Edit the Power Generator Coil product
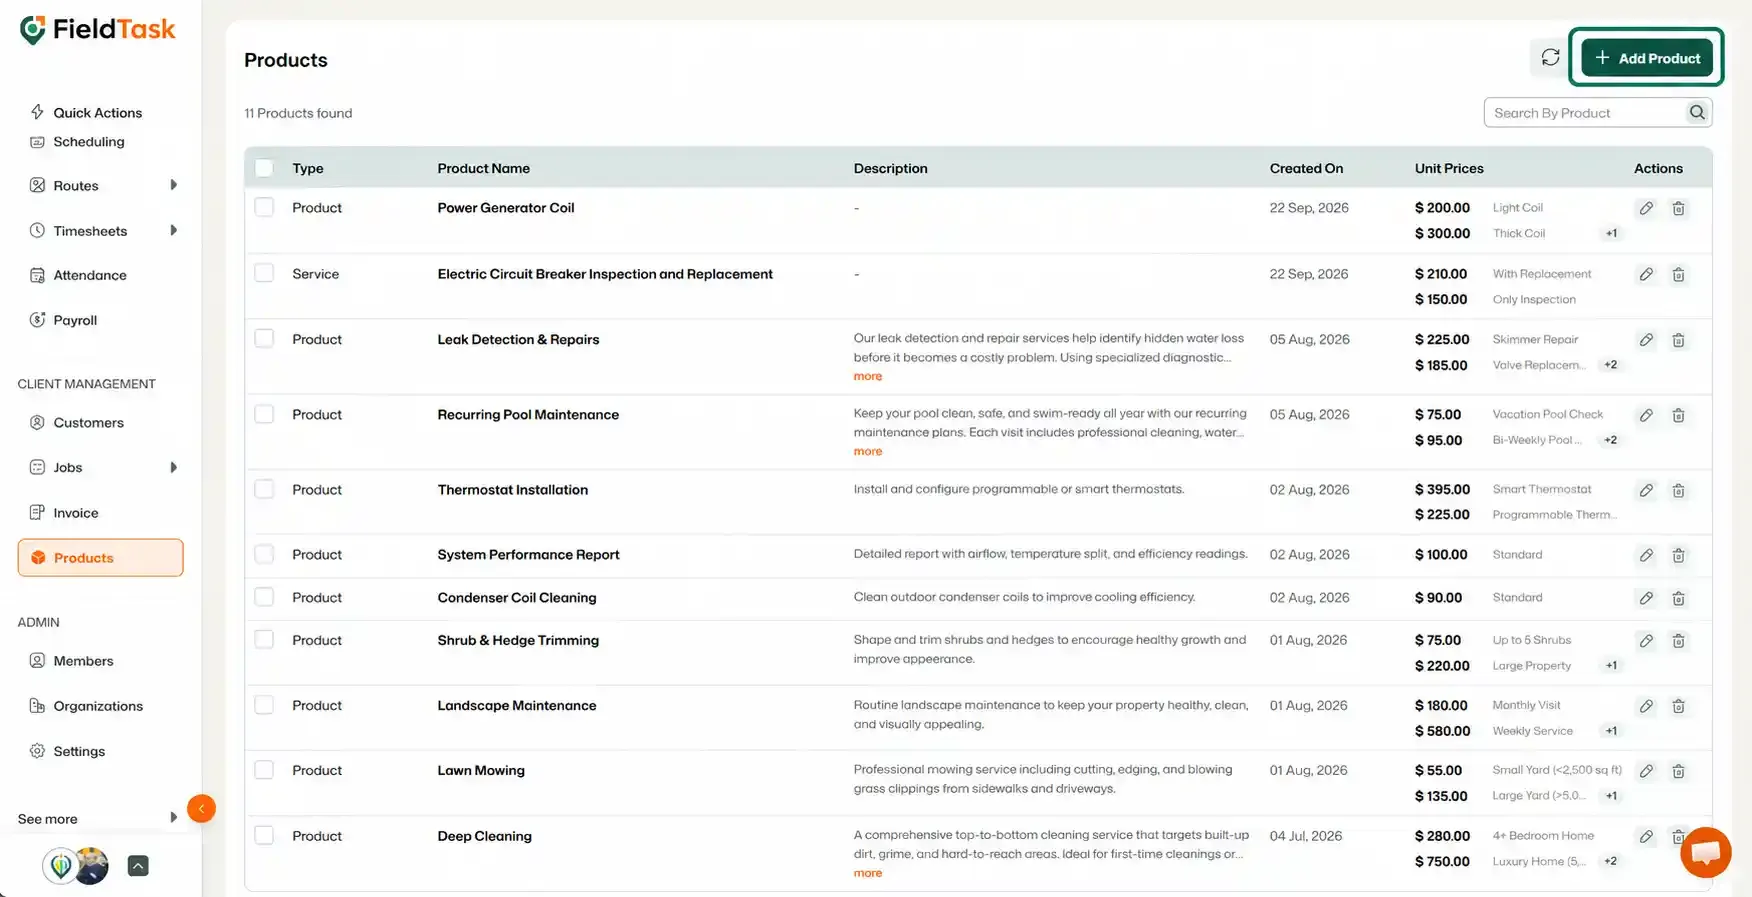 (x=1646, y=208)
